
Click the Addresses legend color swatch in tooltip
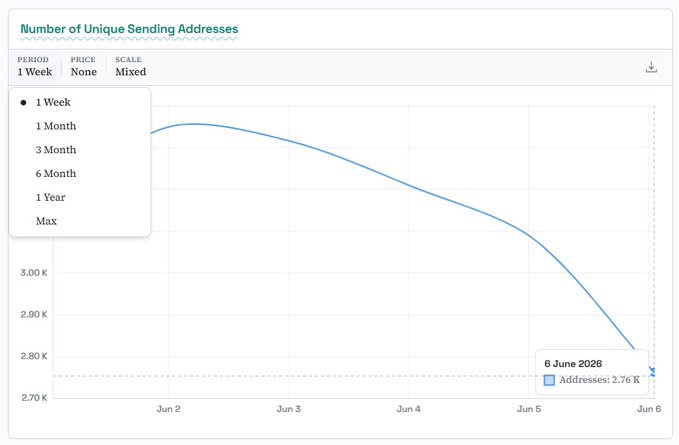tap(549, 380)
